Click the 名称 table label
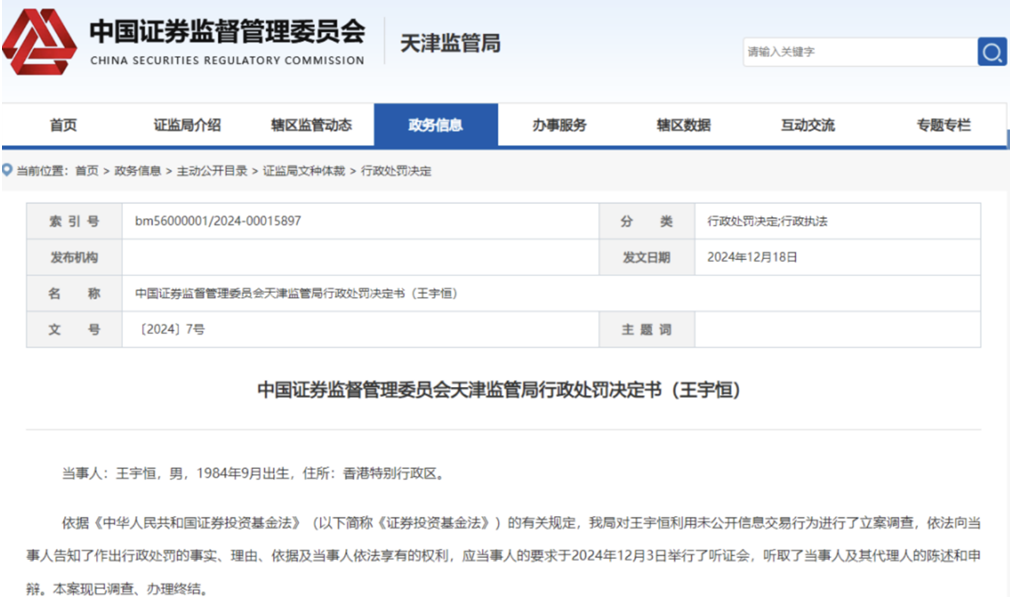The image size is (1012, 599). (x=74, y=294)
